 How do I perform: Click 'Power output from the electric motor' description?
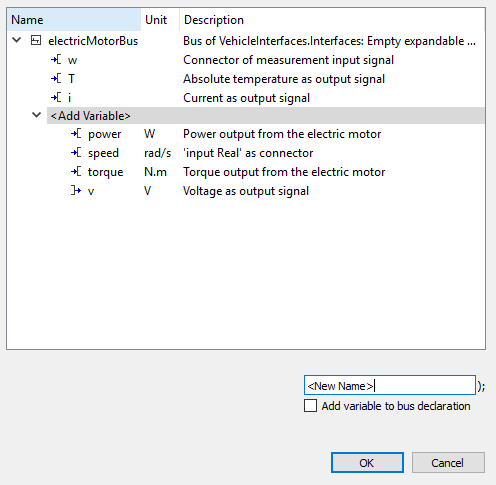(282, 134)
